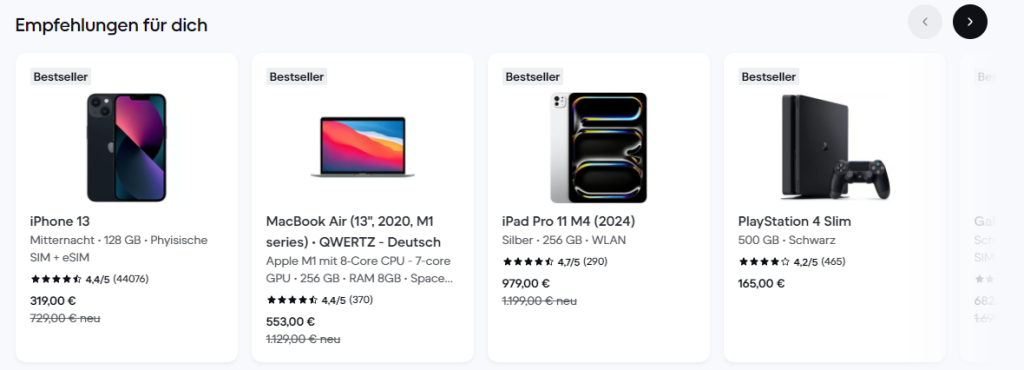Click the iPad Pro 11 M4 (2024) title
This screenshot has width=1024, height=370.
point(569,221)
